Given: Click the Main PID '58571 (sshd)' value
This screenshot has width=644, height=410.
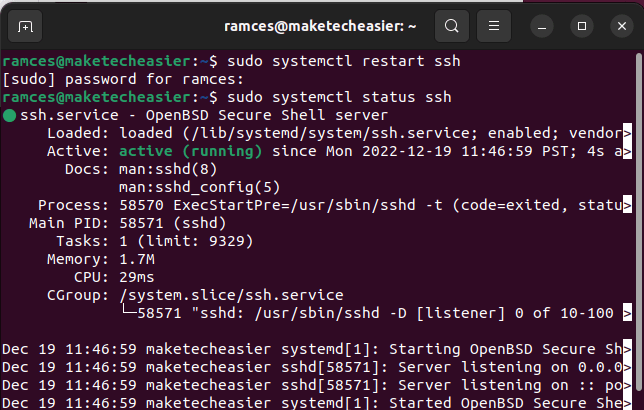Looking at the screenshot, I should tap(172, 223).
